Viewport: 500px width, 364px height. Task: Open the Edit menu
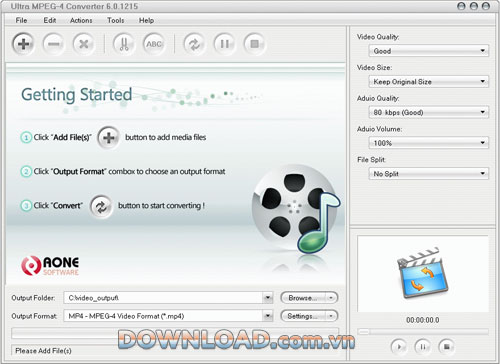[50, 20]
